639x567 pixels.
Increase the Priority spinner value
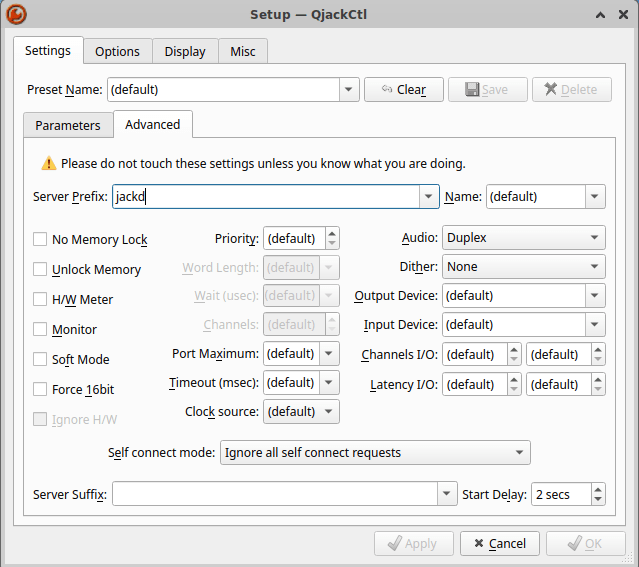332,233
